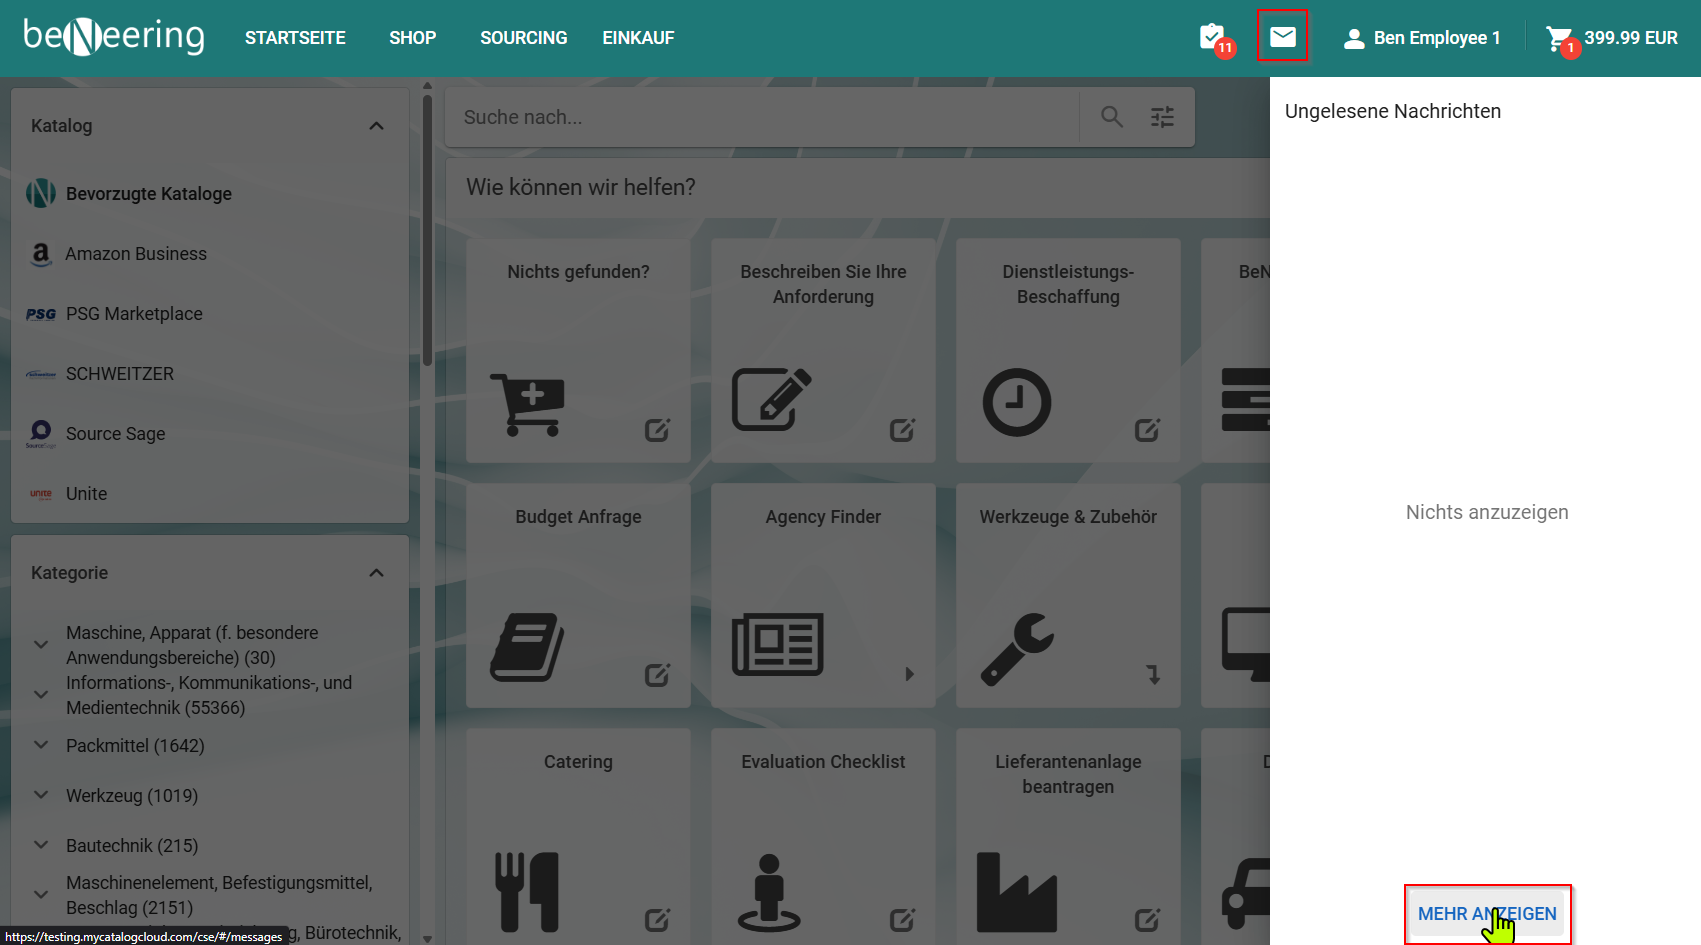Select the Amazon Business catalog

click(x=136, y=254)
